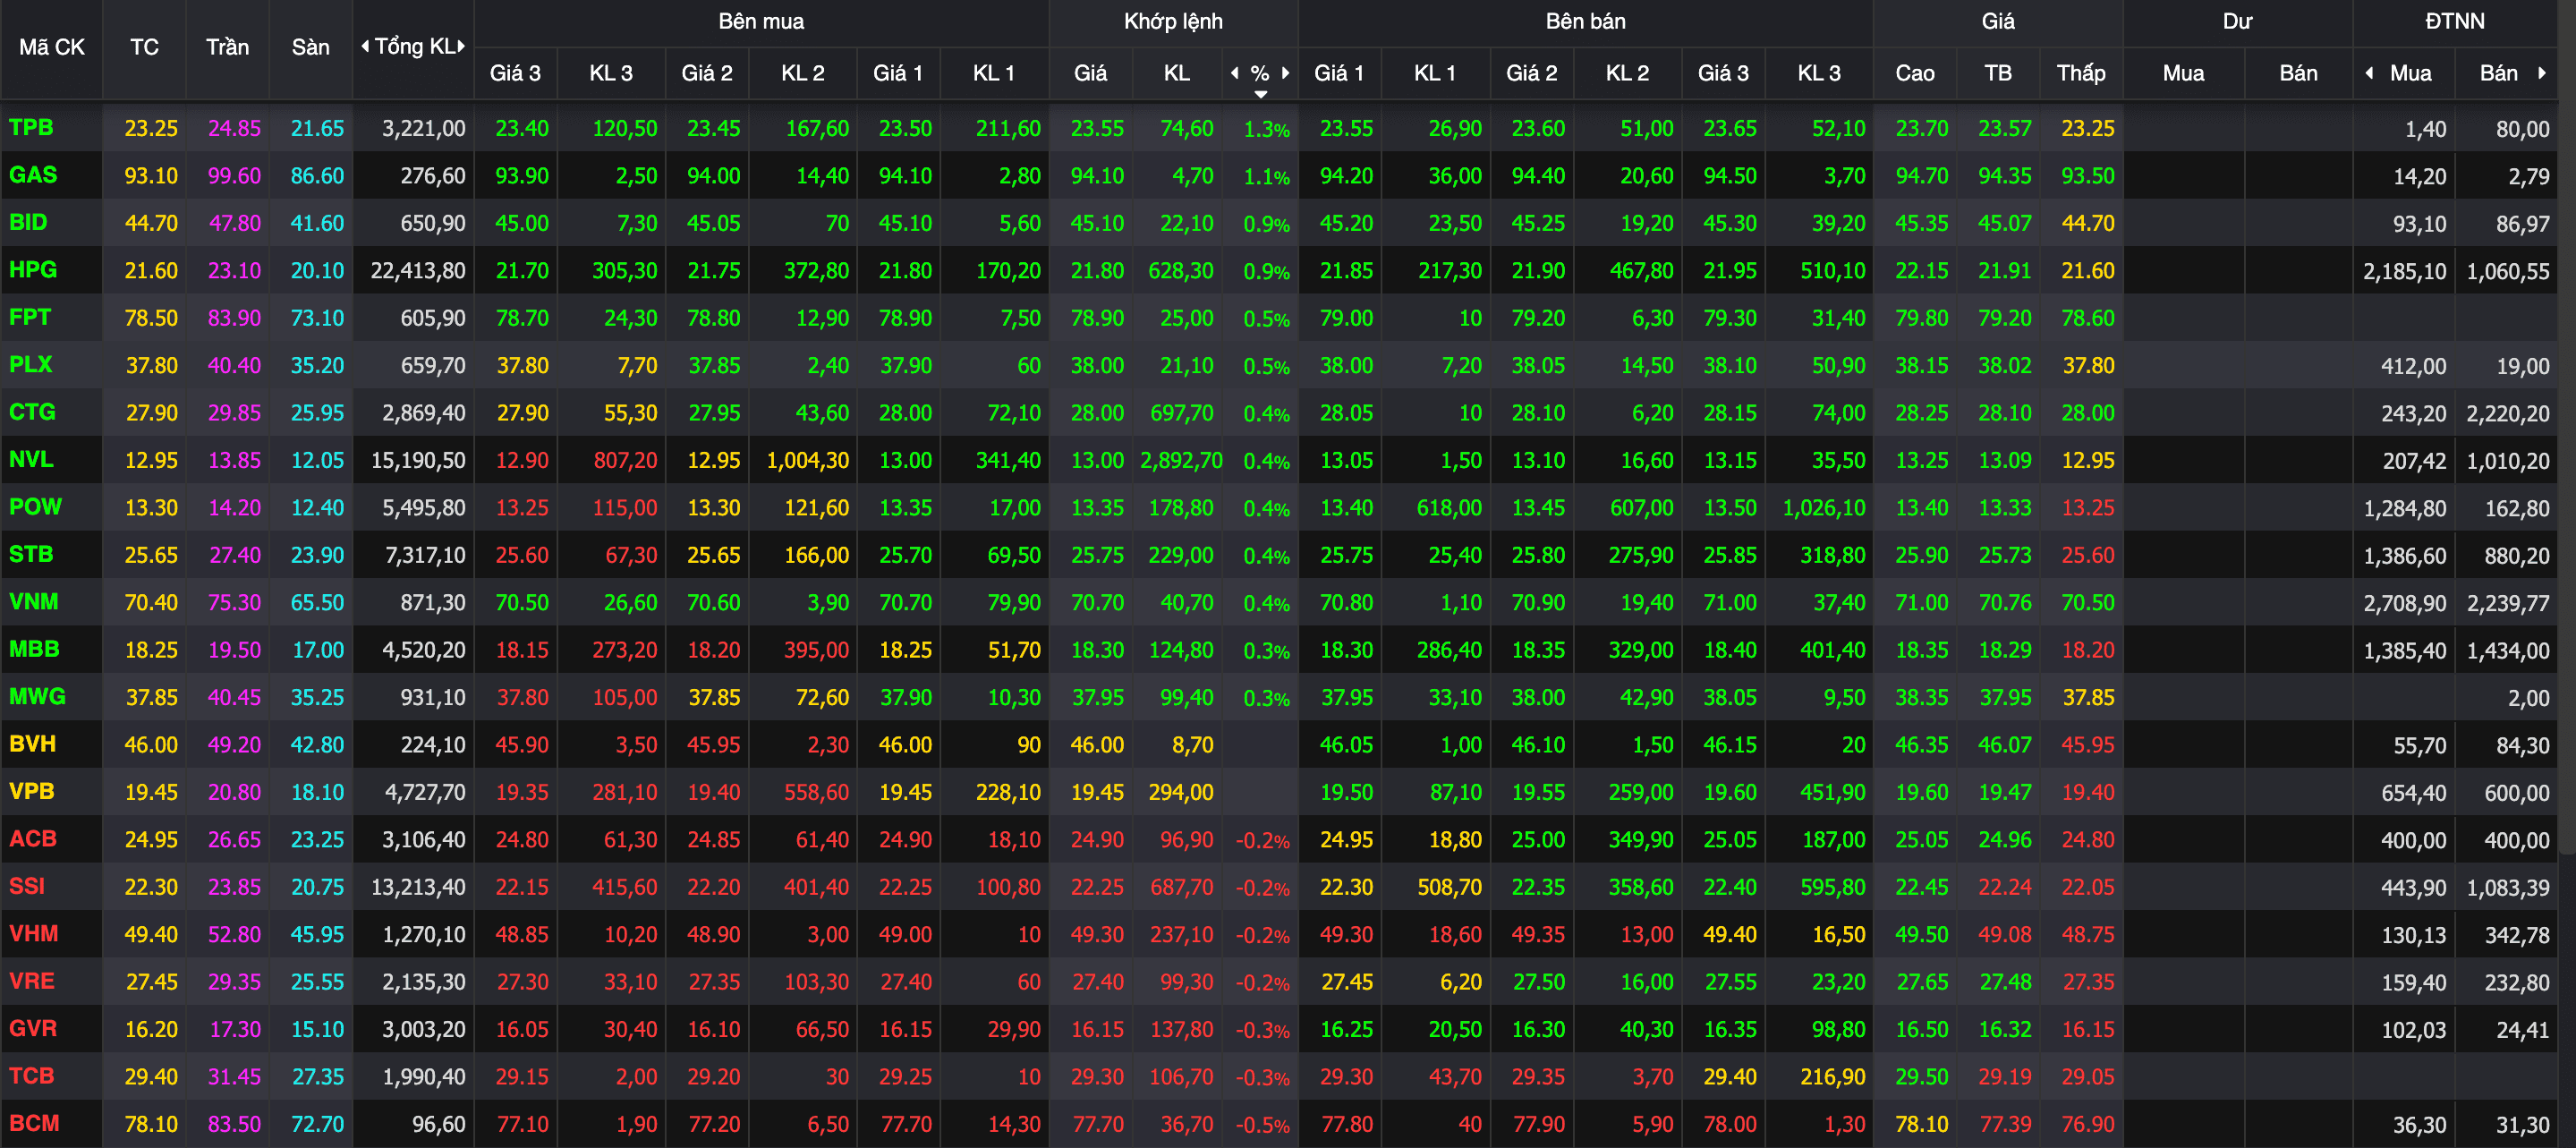Click SSI total volume 13,213,40
The height and width of the screenshot is (1148, 2576).
pyautogui.click(x=418, y=887)
